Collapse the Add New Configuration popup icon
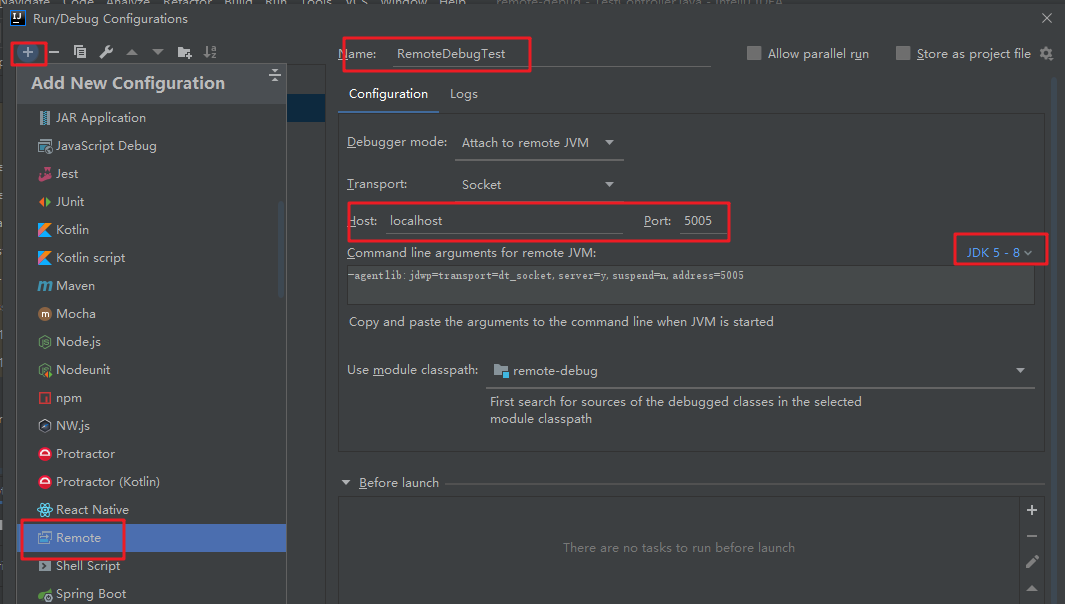 click(x=274, y=75)
